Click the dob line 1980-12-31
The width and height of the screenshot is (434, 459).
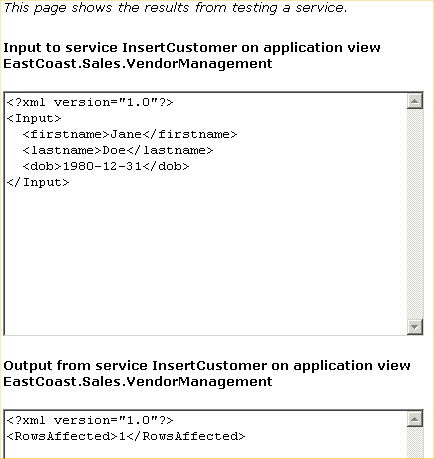[106, 166]
